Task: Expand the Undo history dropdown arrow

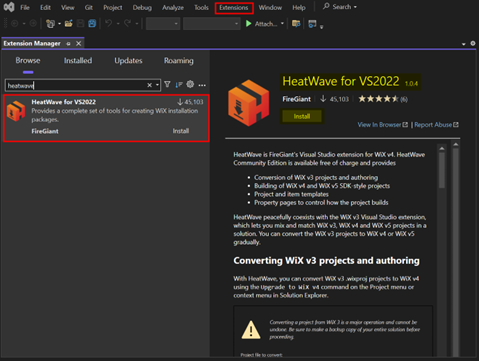Action: tap(118, 24)
